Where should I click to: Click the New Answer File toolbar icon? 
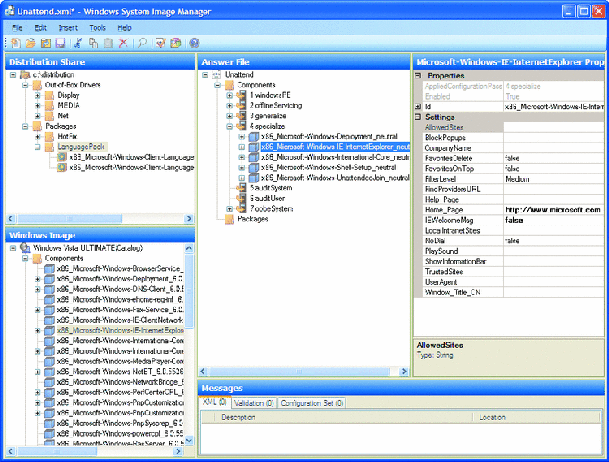(x=16, y=43)
